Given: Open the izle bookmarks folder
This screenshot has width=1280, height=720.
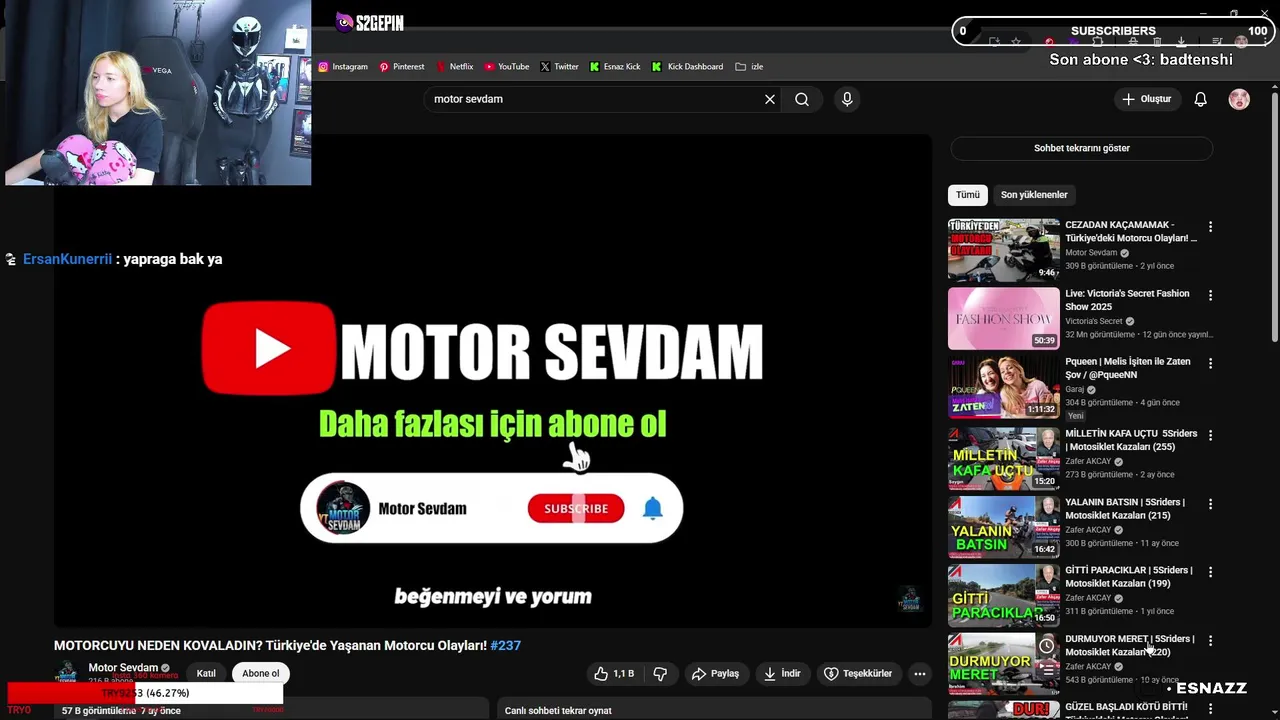Looking at the screenshot, I should [749, 67].
